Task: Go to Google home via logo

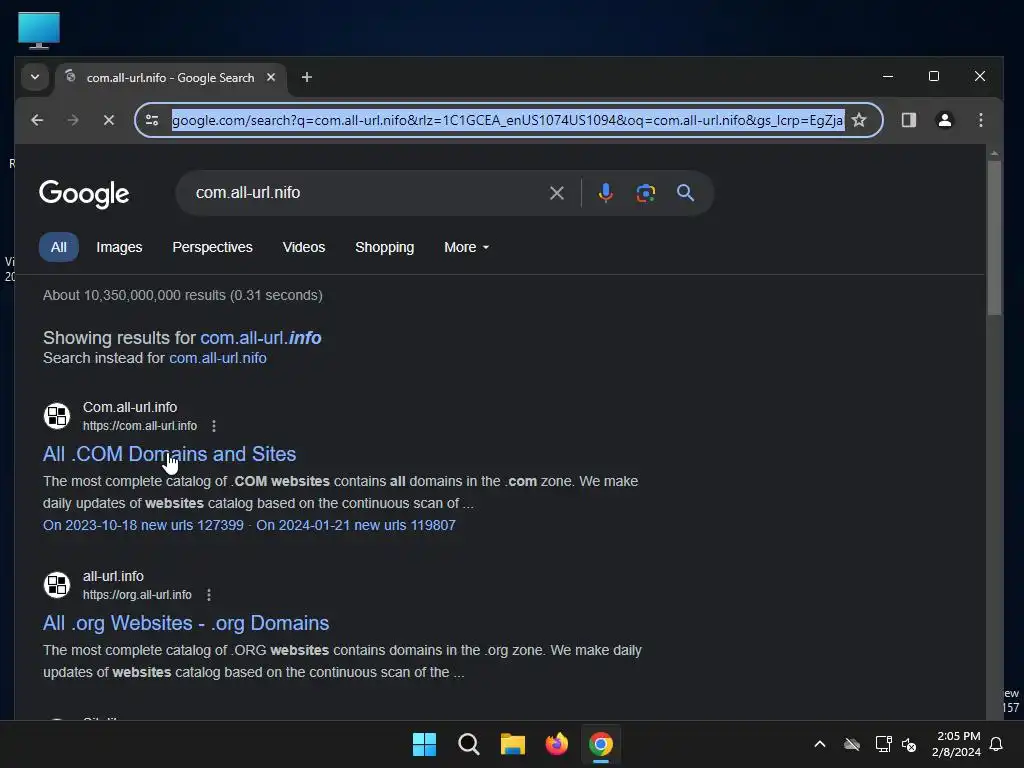Action: click(x=84, y=194)
